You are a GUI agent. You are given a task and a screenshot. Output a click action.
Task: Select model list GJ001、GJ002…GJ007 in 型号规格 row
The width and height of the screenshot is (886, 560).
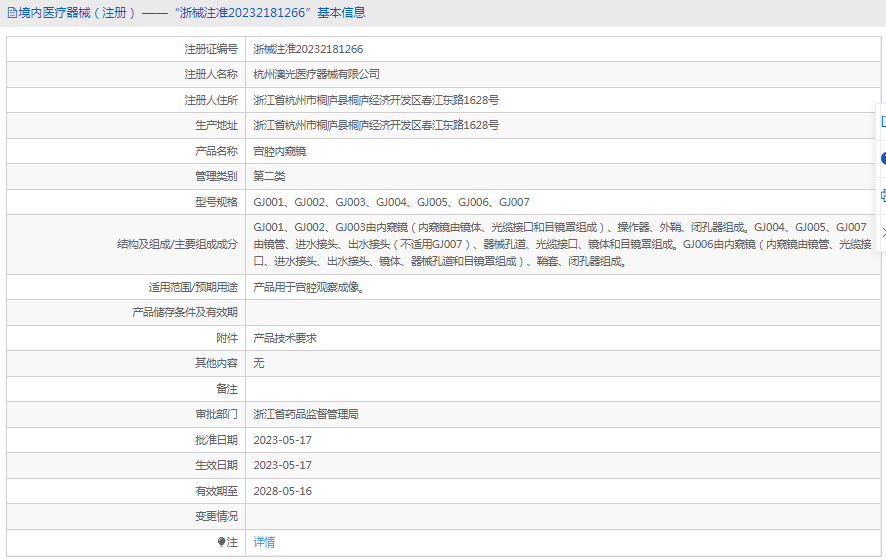click(x=391, y=202)
